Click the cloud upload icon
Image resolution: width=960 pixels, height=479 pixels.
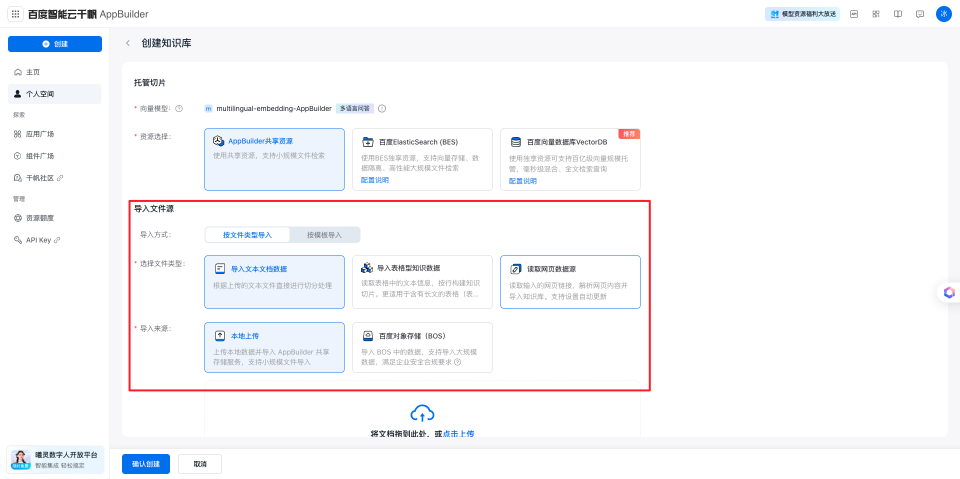pos(422,413)
